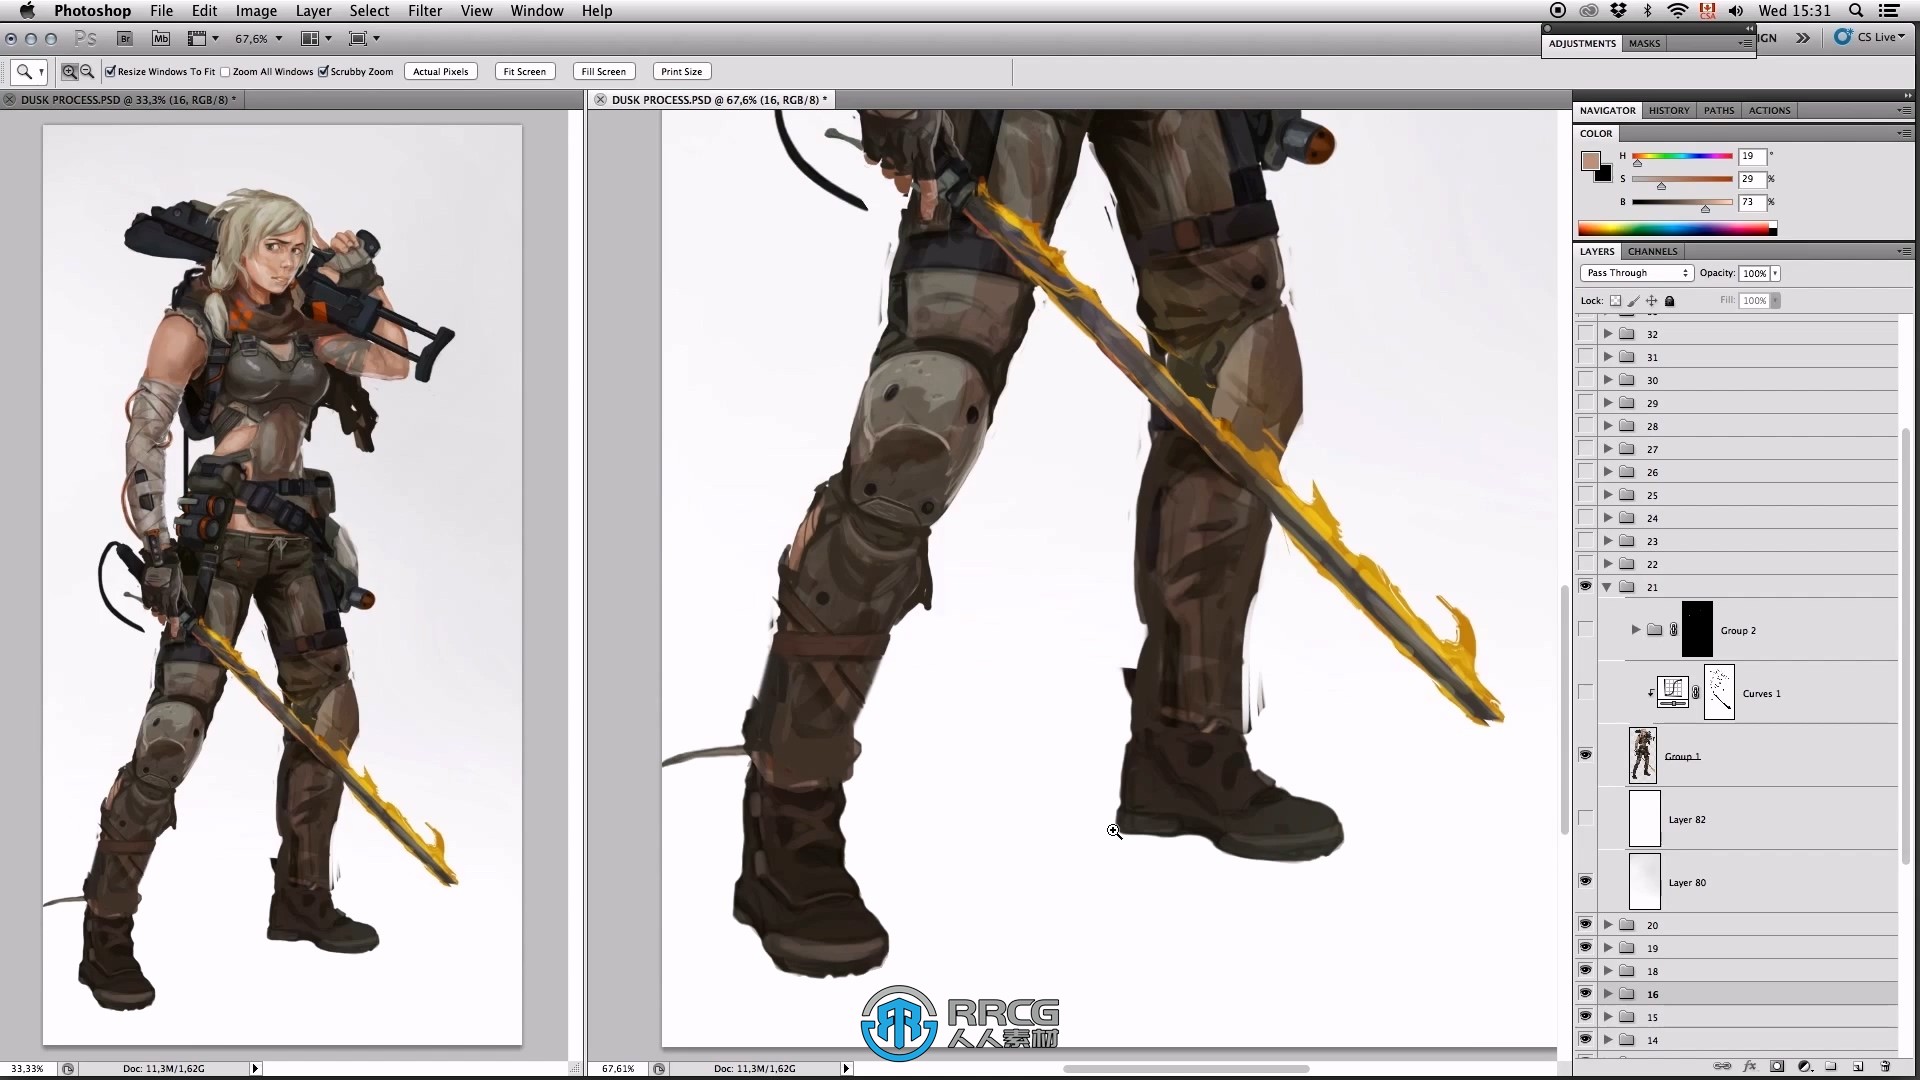This screenshot has width=1920, height=1080.
Task: Uncheck Resize Windows To Fit
Action: [x=111, y=71]
